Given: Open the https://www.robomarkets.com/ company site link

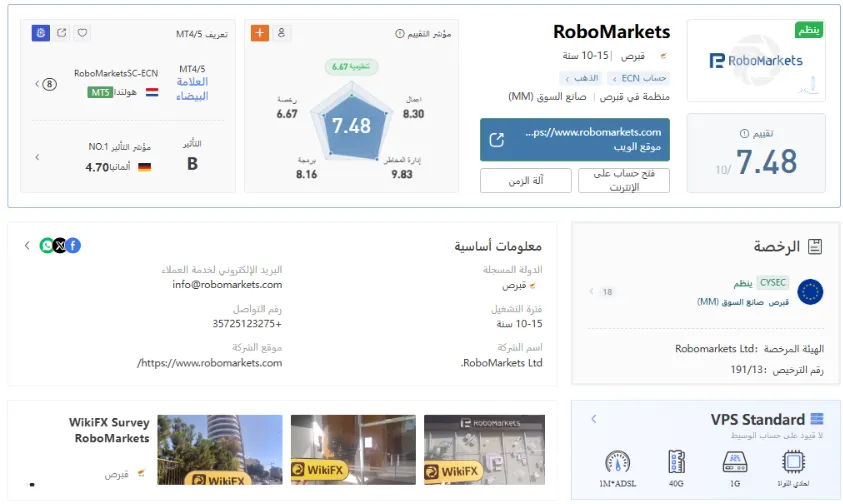Looking at the screenshot, I should pos(210,363).
